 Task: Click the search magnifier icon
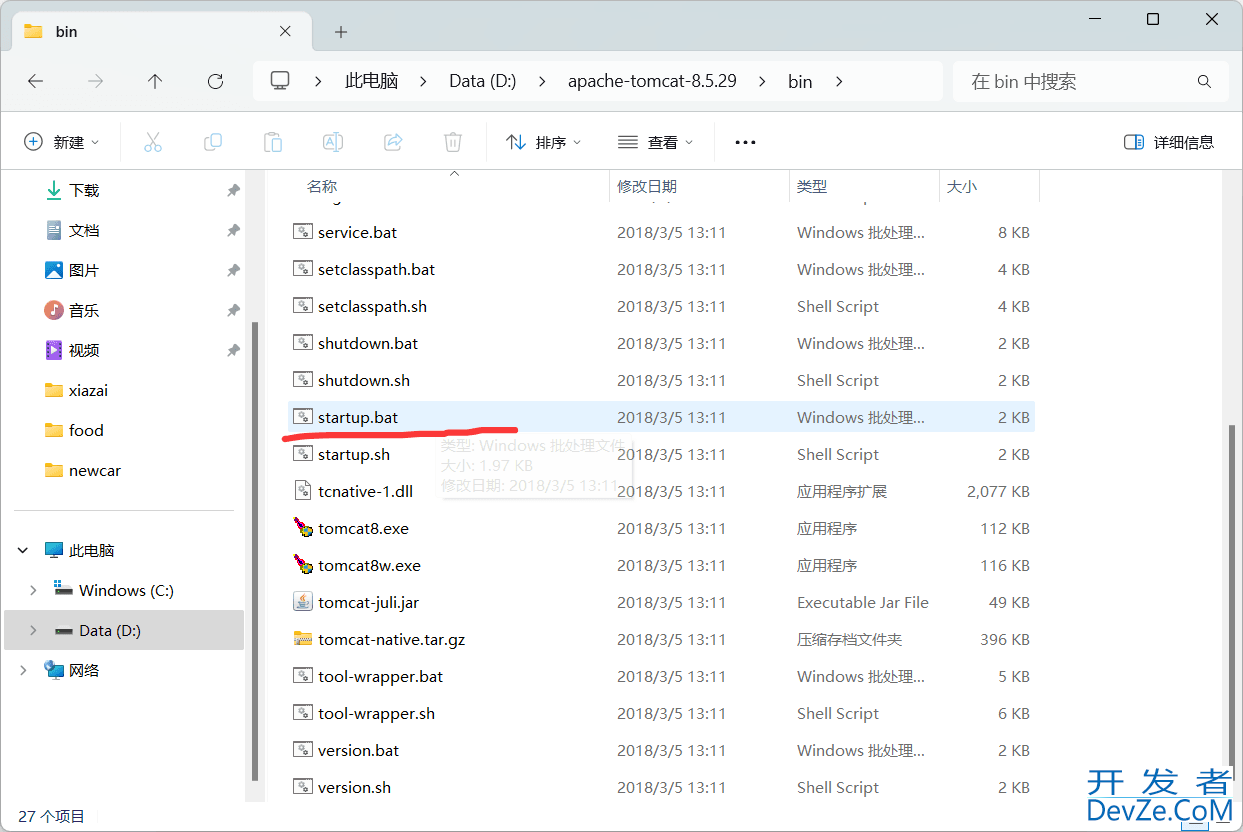(1204, 81)
